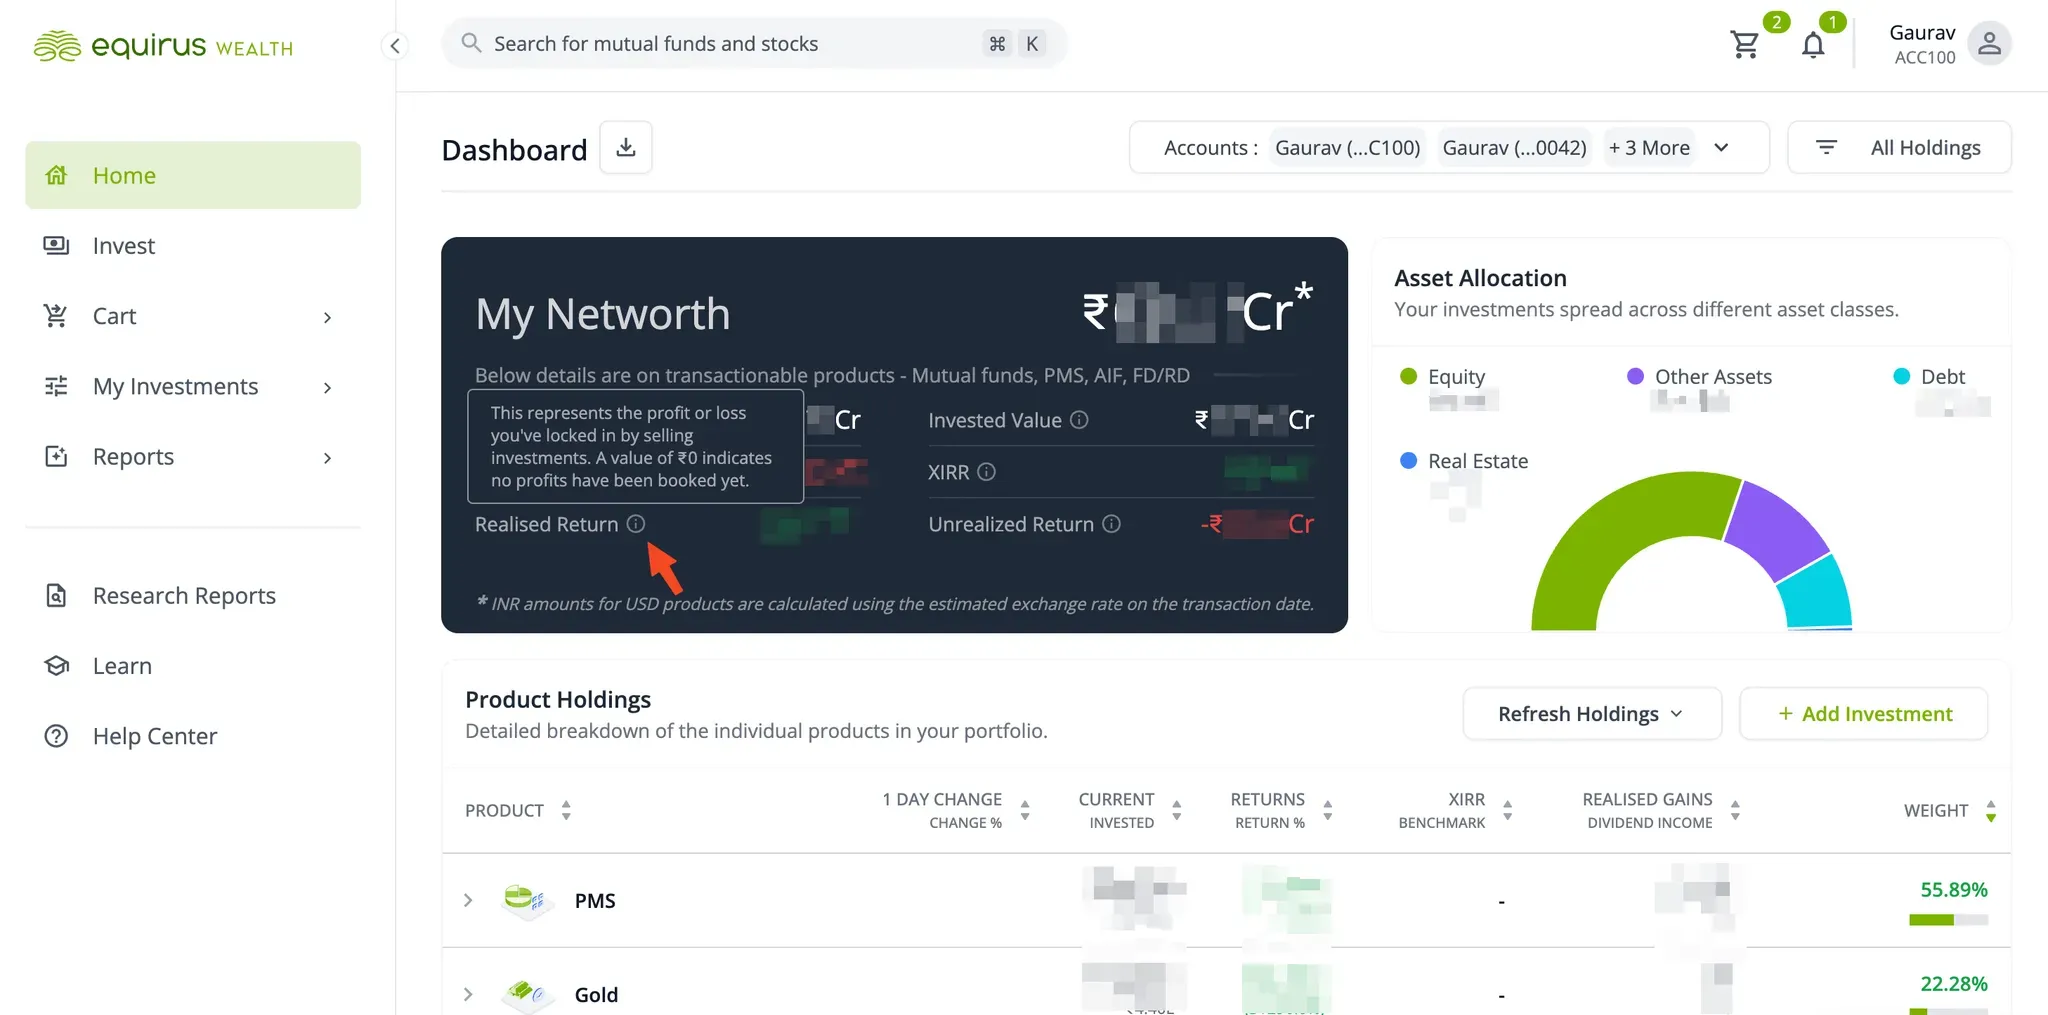This screenshot has width=2048, height=1015.
Task: Open the Gaurav profile avatar
Action: click(1989, 44)
